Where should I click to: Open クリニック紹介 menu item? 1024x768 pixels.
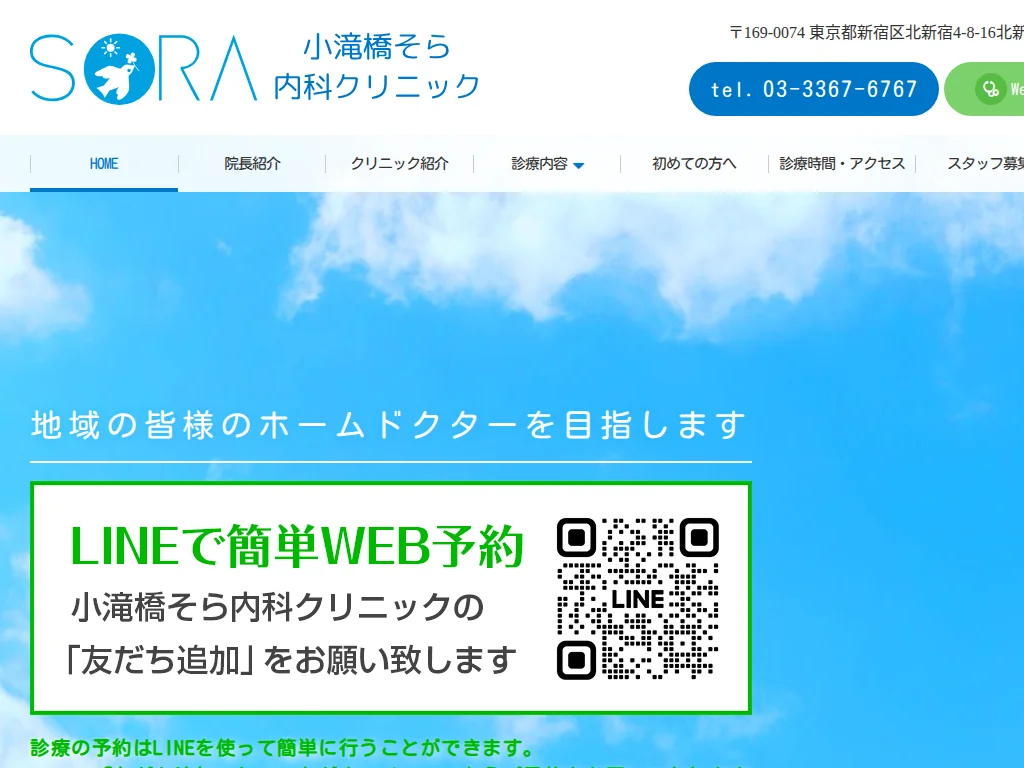click(x=399, y=163)
